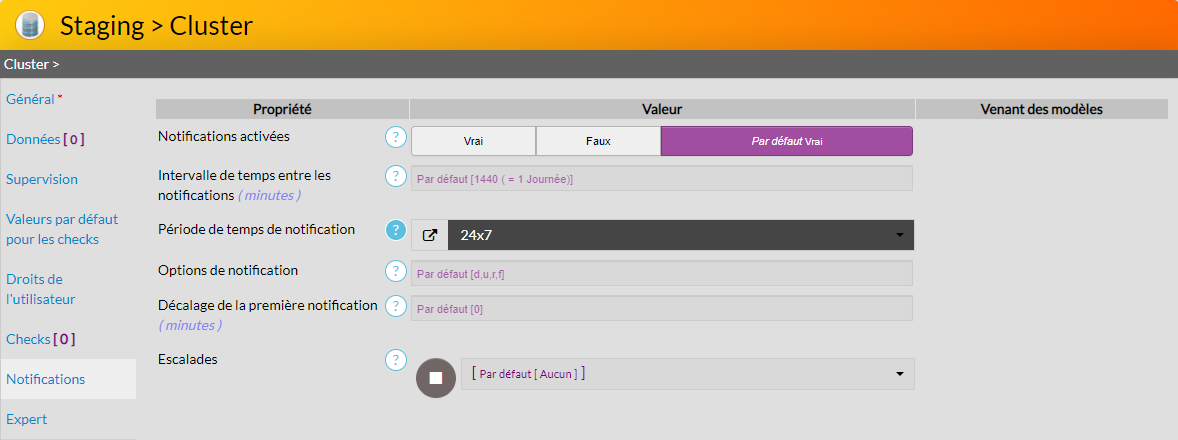Open the Escalades Par défaut dropdown

point(687,374)
